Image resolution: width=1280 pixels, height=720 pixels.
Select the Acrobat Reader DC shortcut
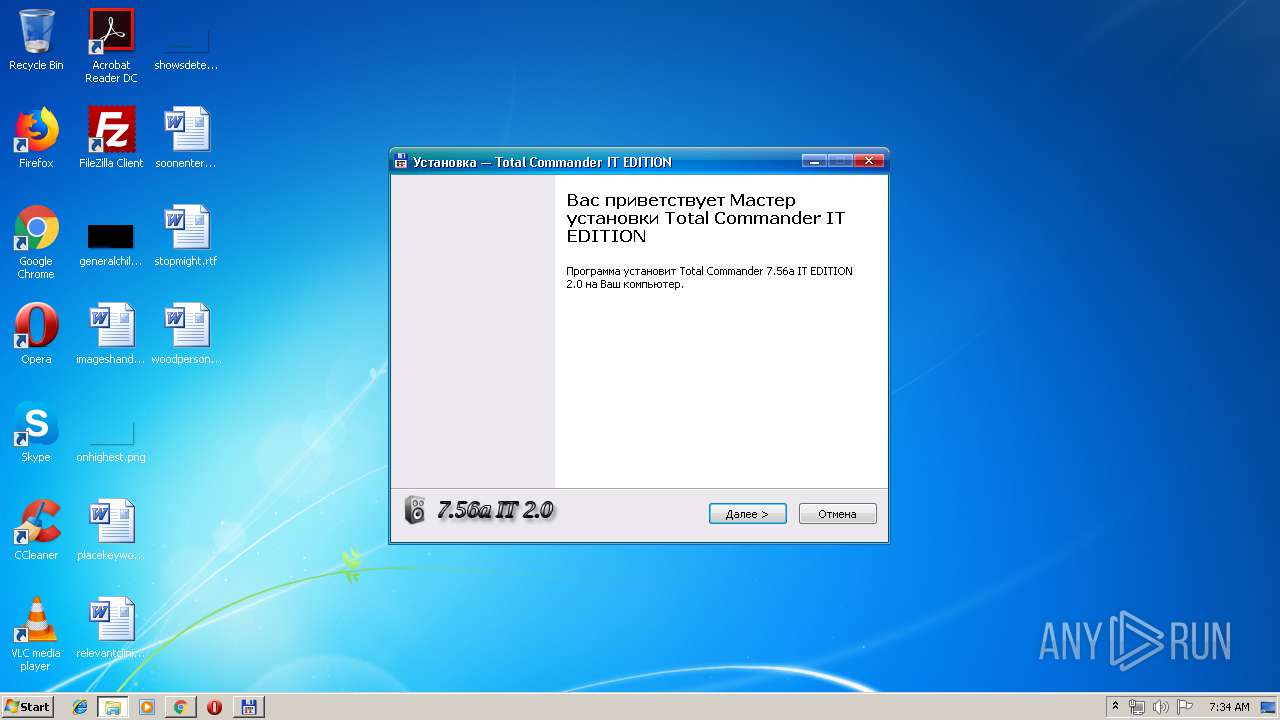[x=111, y=46]
